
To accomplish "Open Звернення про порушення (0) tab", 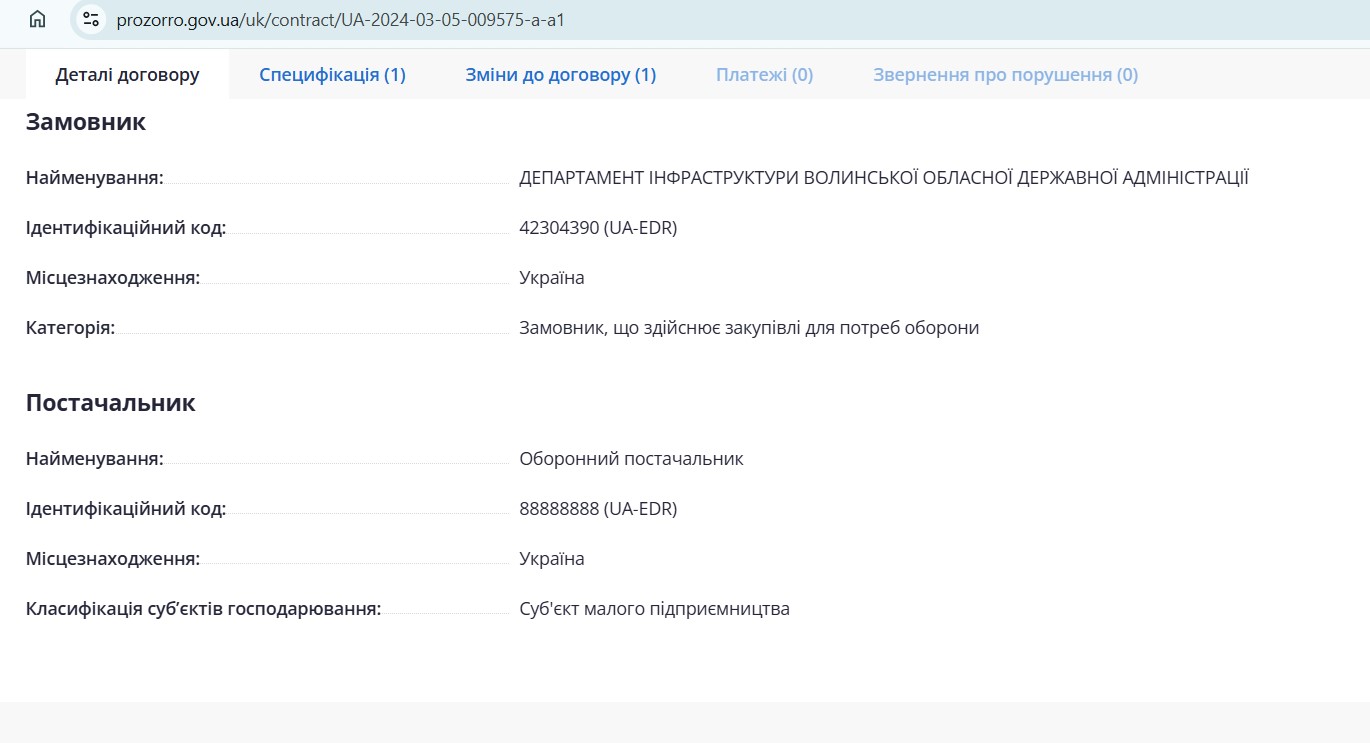I will (x=1005, y=75).
